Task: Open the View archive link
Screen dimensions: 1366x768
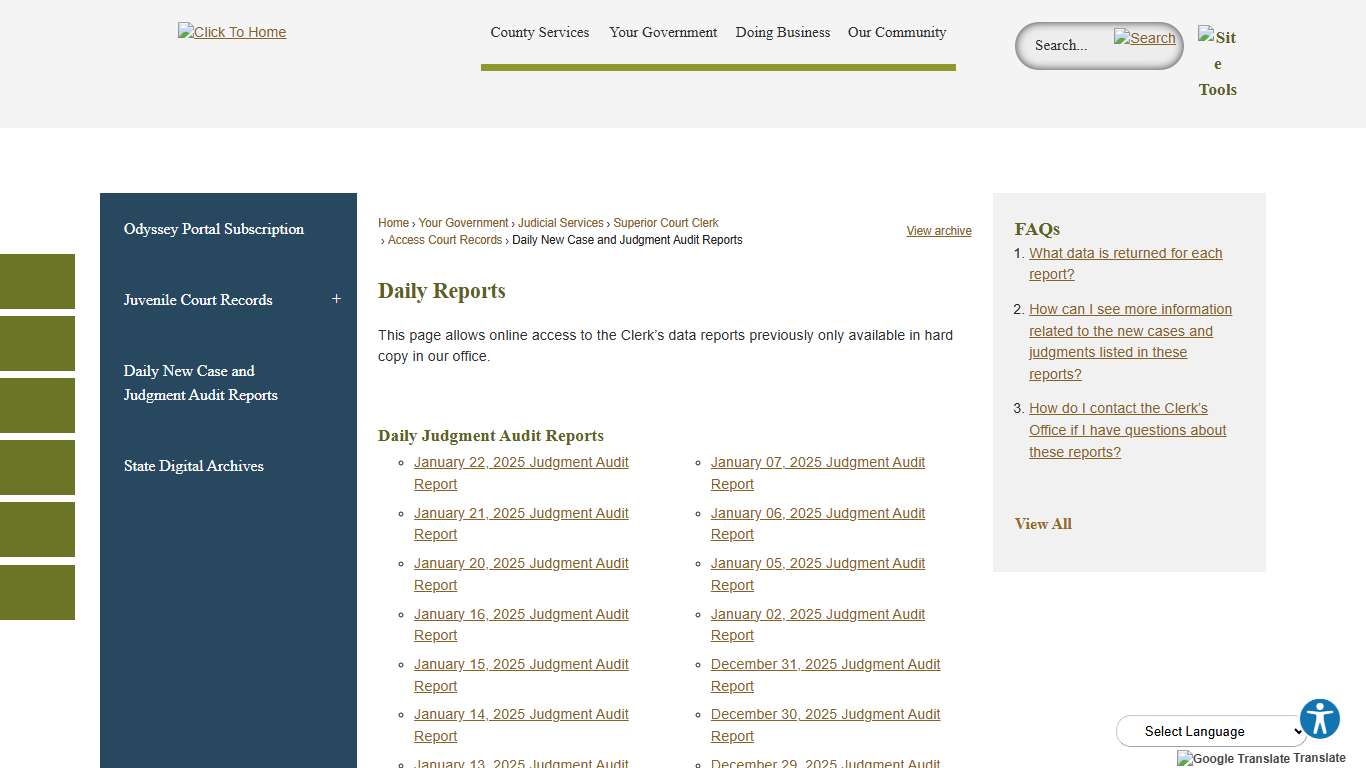Action: pos(938,231)
